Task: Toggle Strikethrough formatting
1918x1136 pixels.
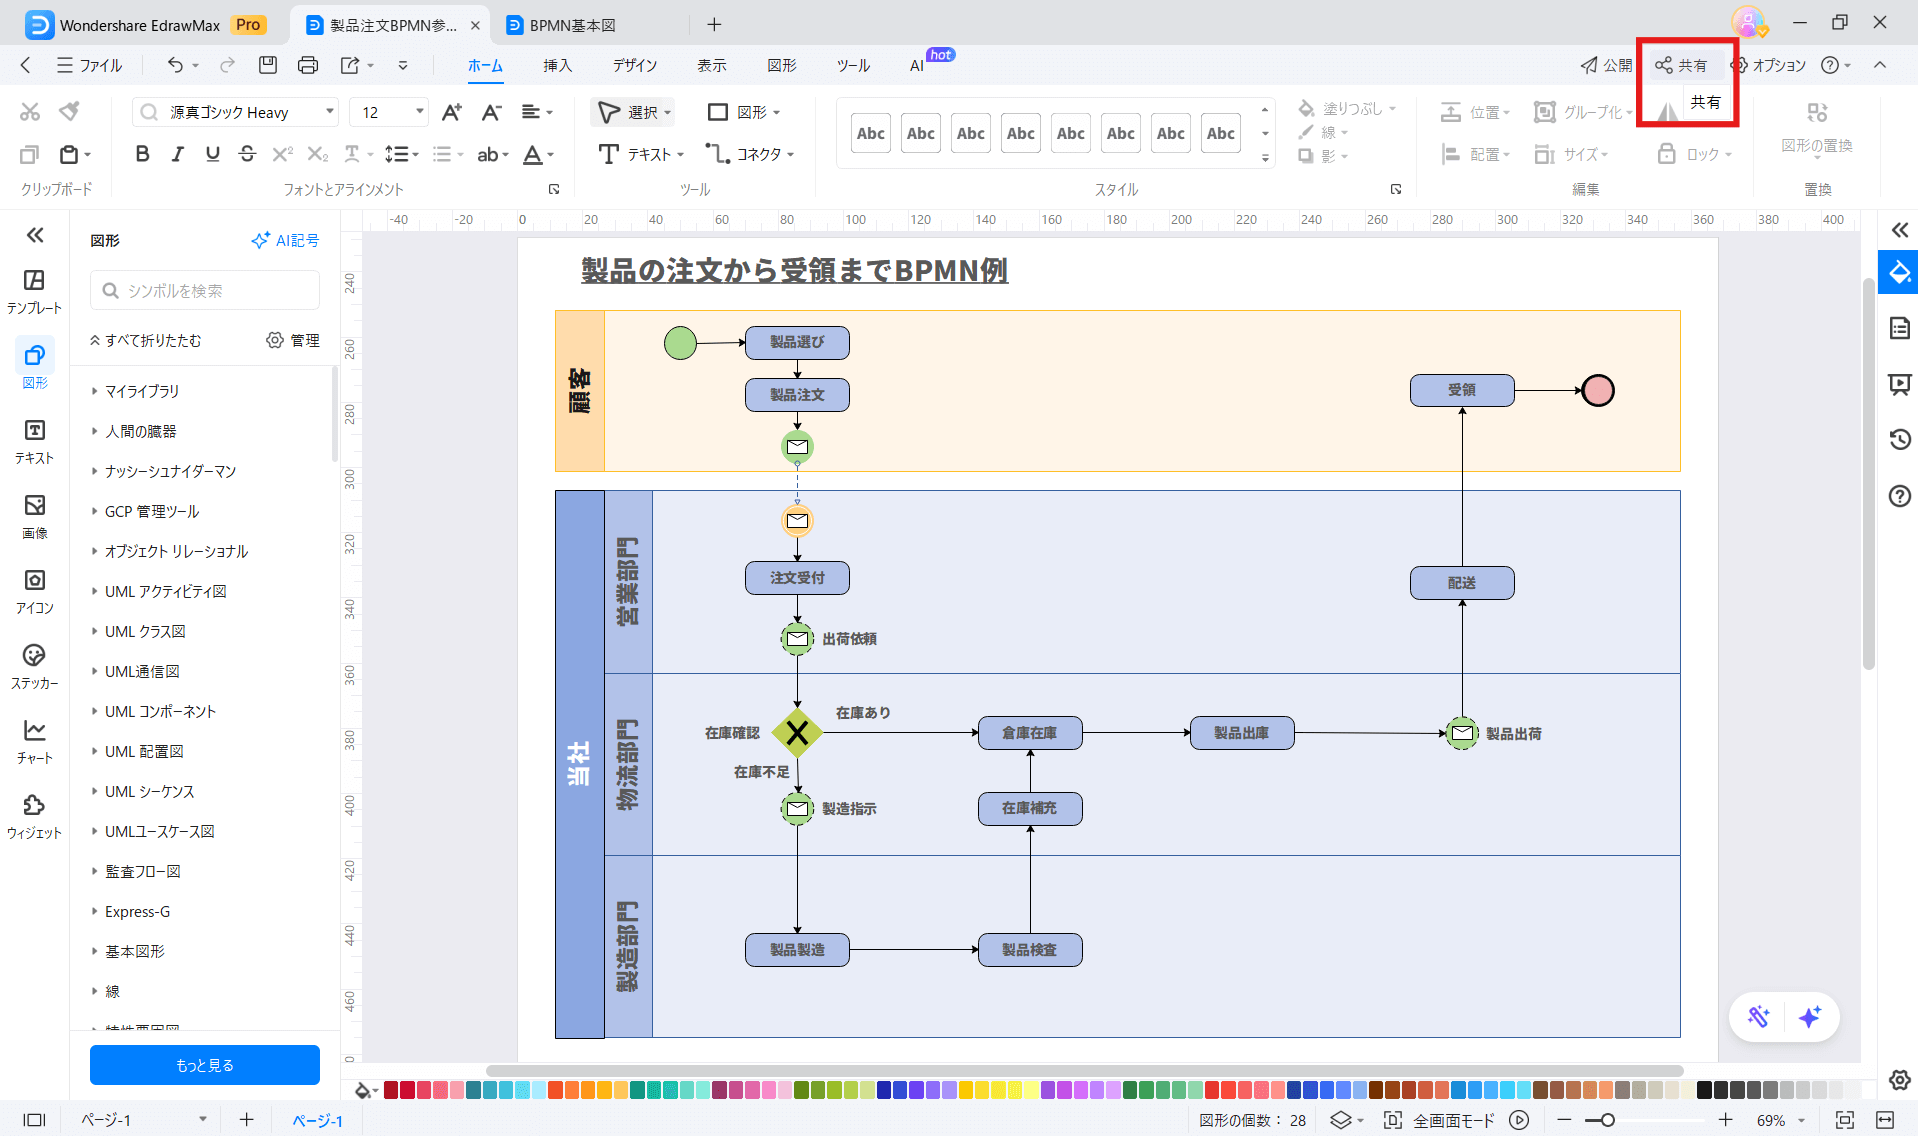Action: (x=247, y=154)
